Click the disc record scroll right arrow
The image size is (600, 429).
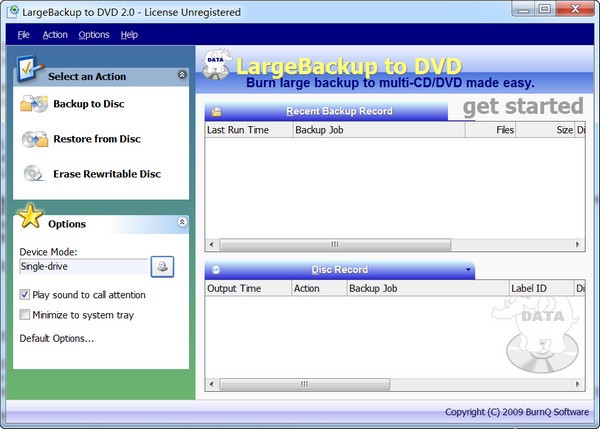pos(578,384)
